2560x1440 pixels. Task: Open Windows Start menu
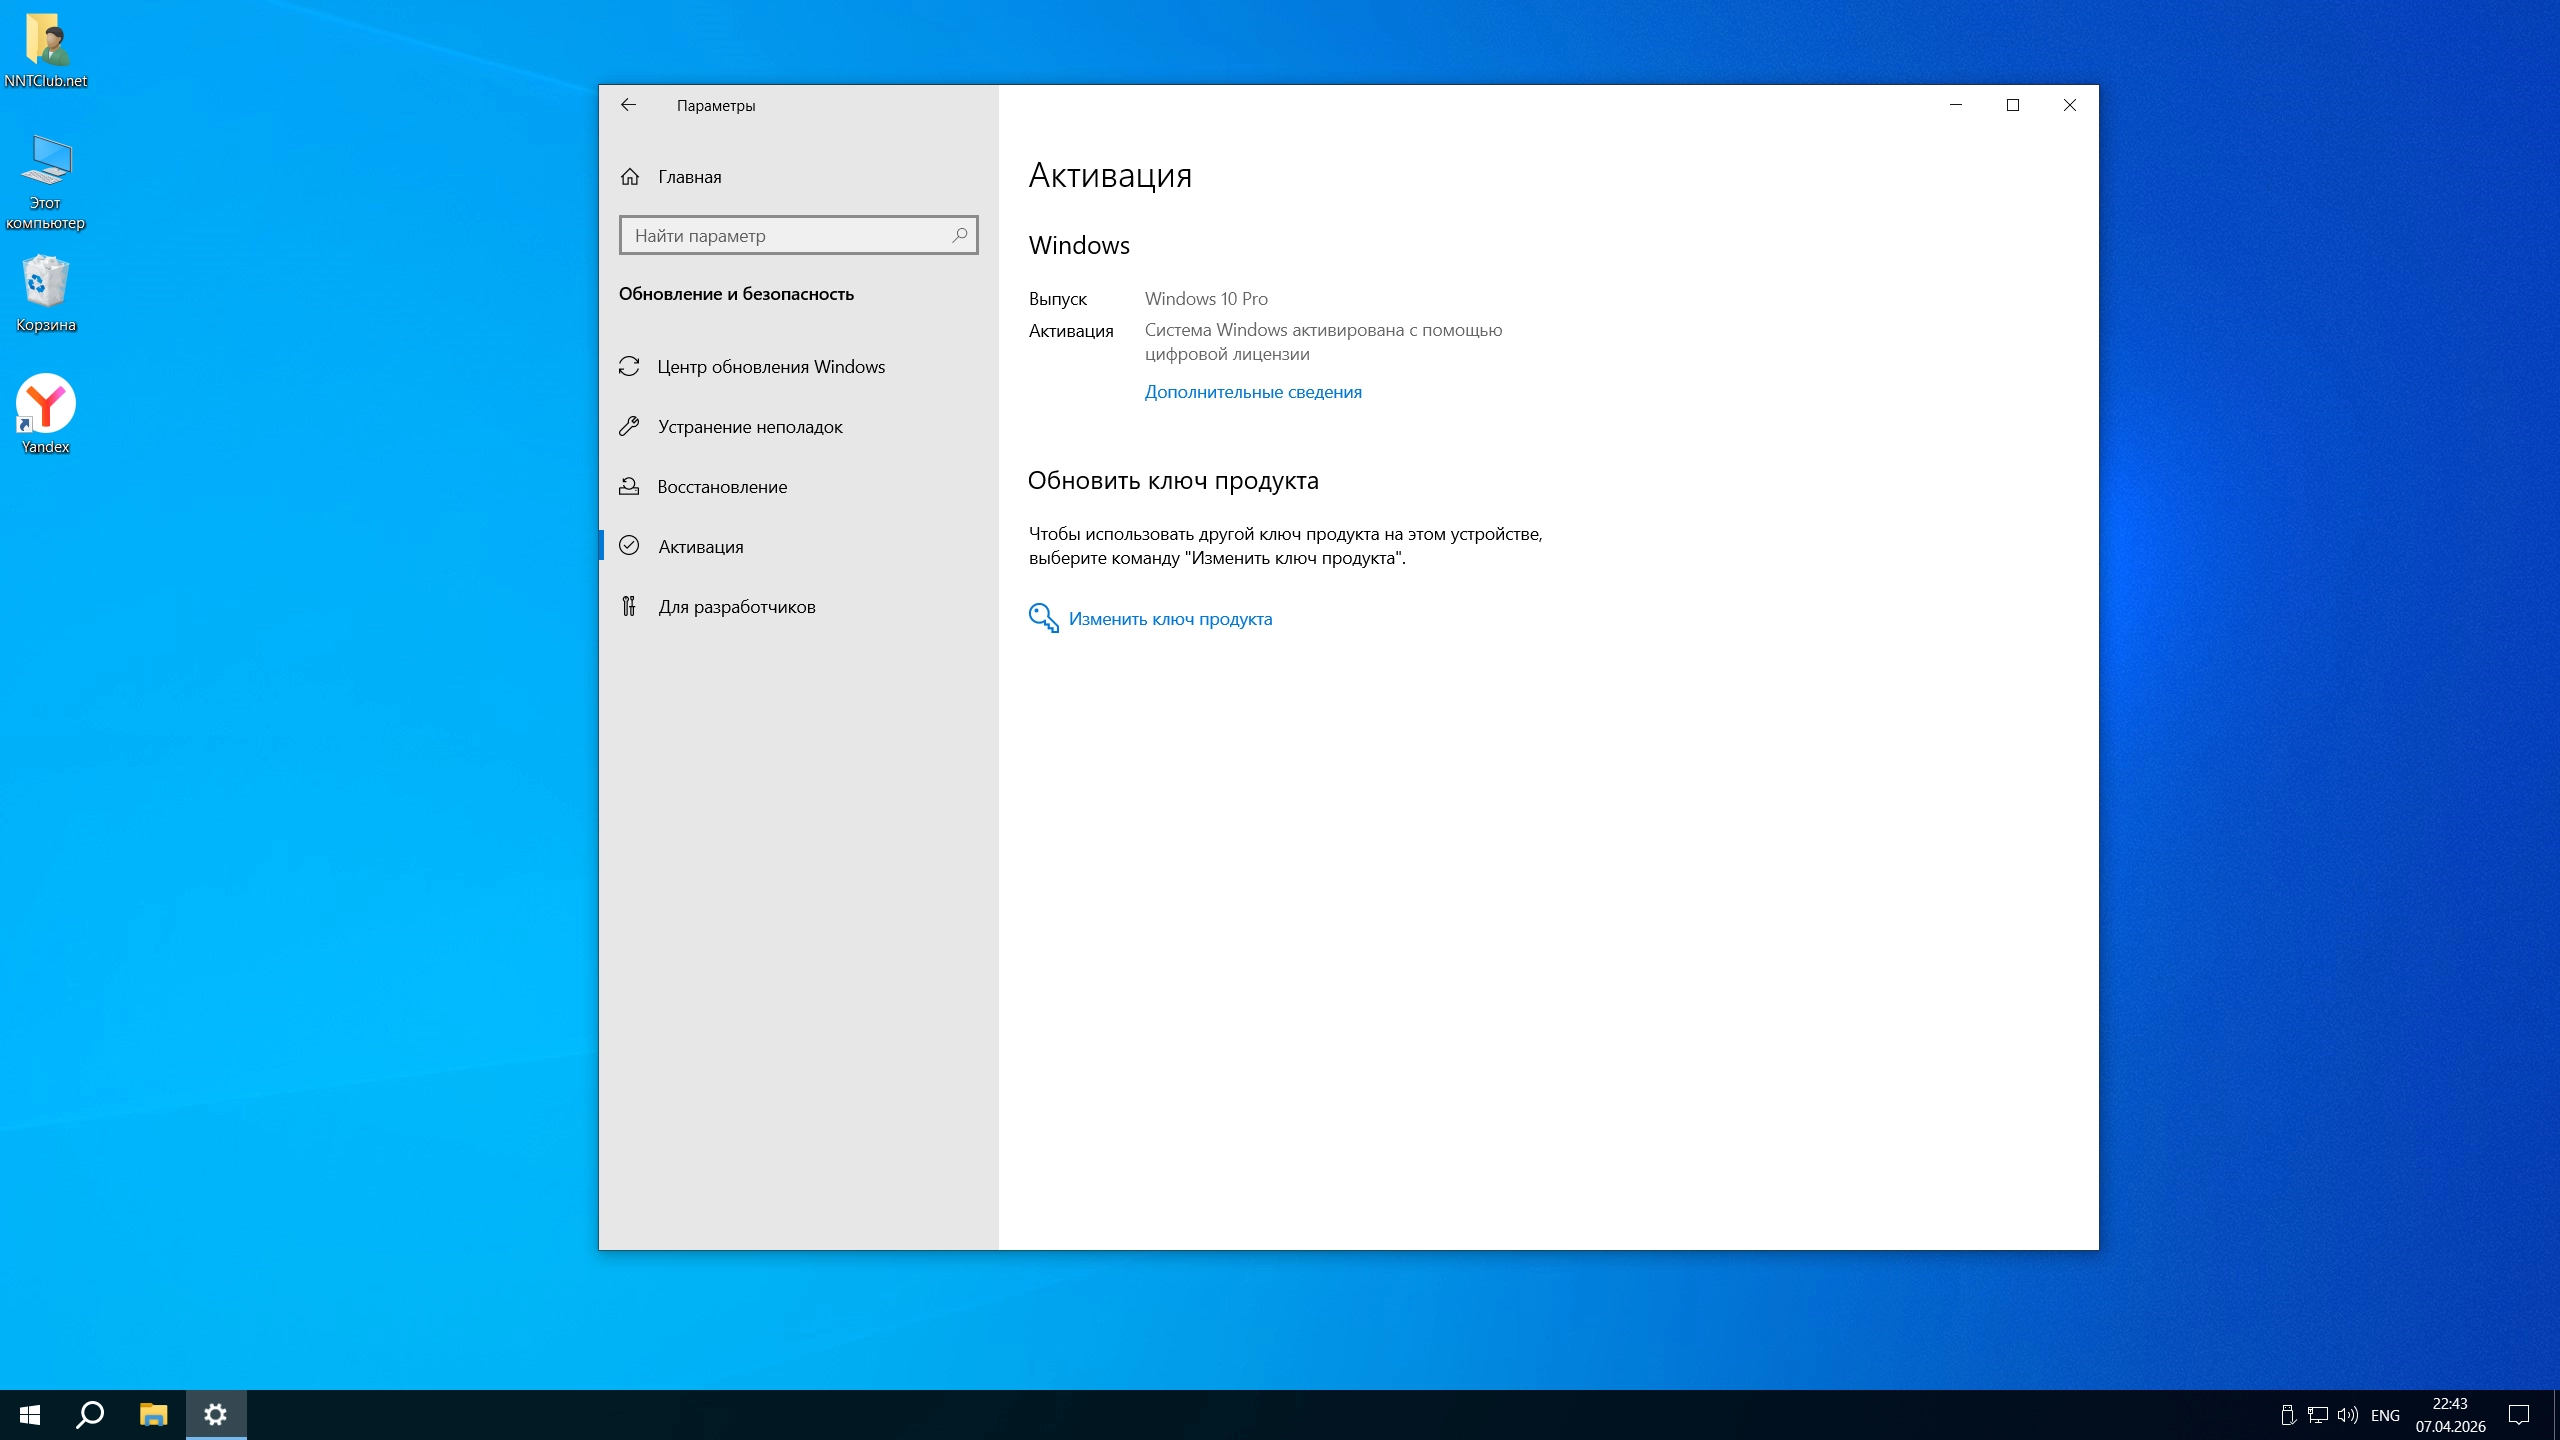tap(30, 1415)
